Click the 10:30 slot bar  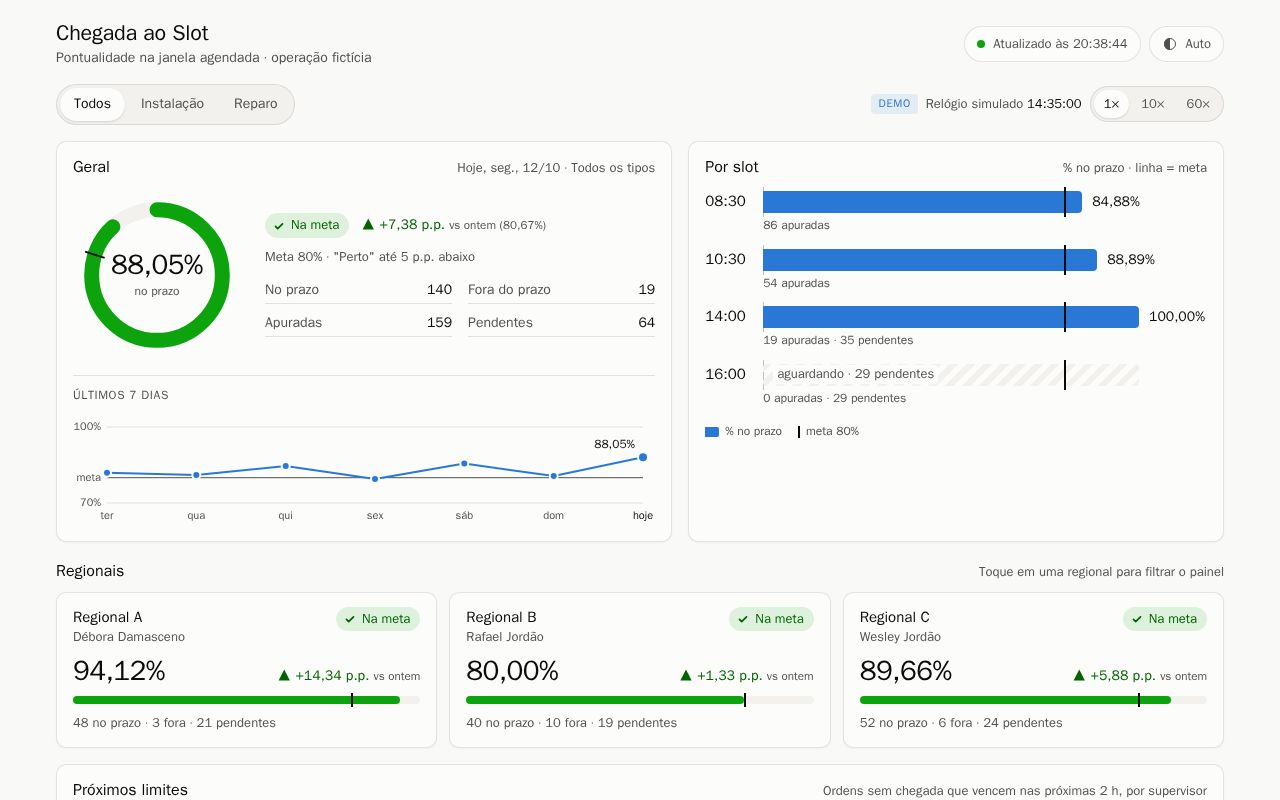[x=930, y=260]
